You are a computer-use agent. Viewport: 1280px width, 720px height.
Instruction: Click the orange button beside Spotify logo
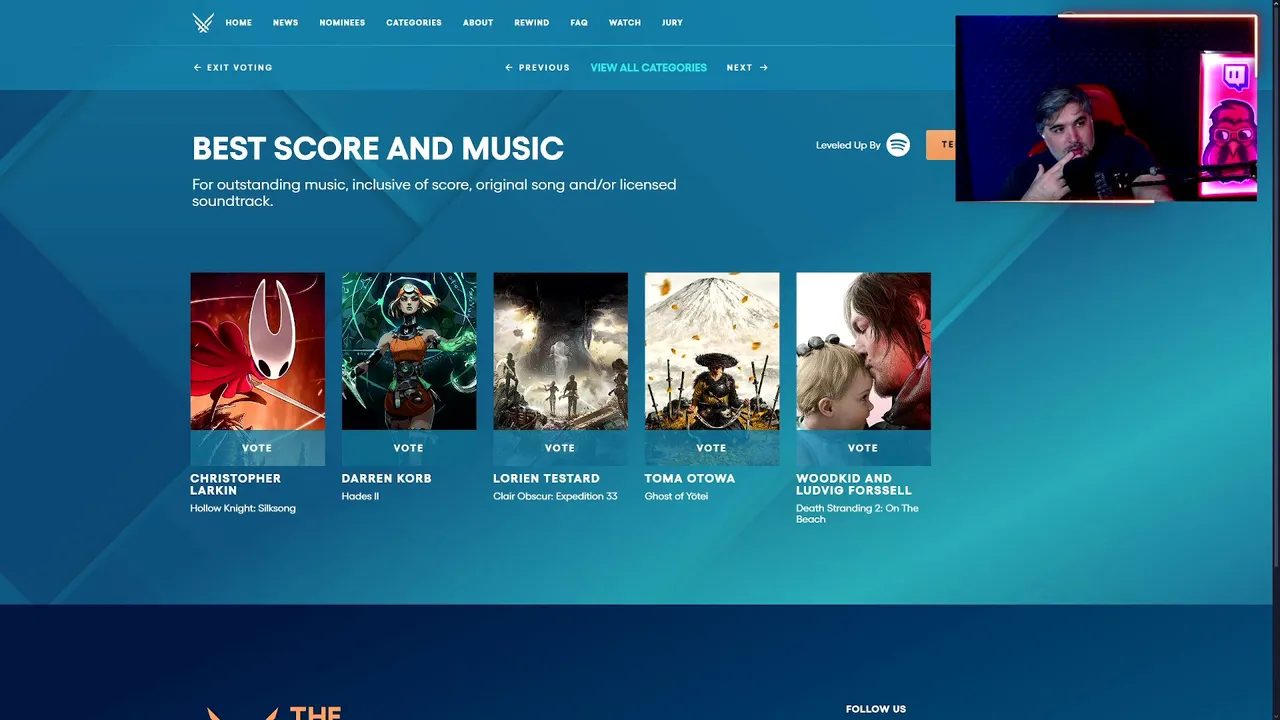pyautogui.click(x=940, y=145)
